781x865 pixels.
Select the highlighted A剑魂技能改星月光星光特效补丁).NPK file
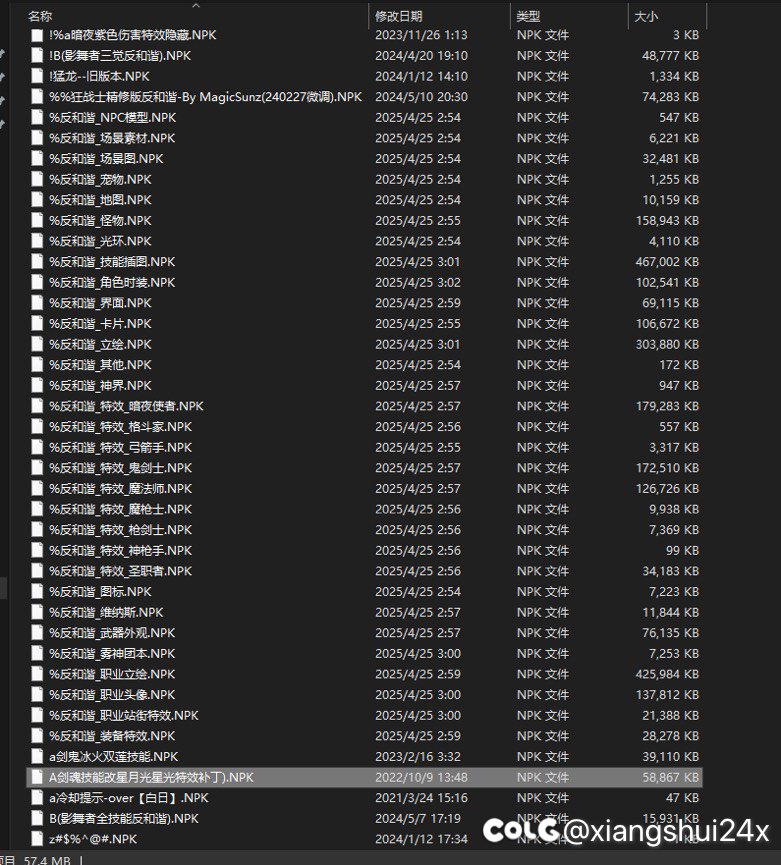click(x=151, y=777)
